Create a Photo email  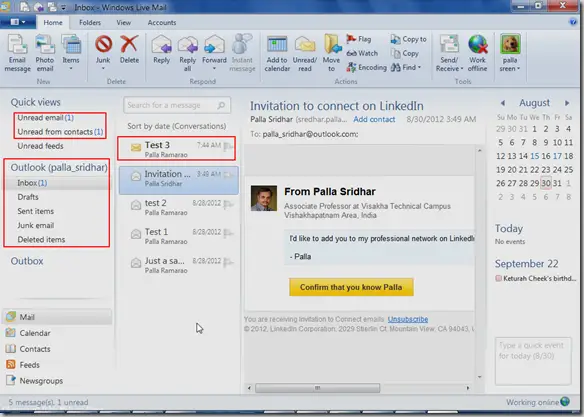click(45, 53)
